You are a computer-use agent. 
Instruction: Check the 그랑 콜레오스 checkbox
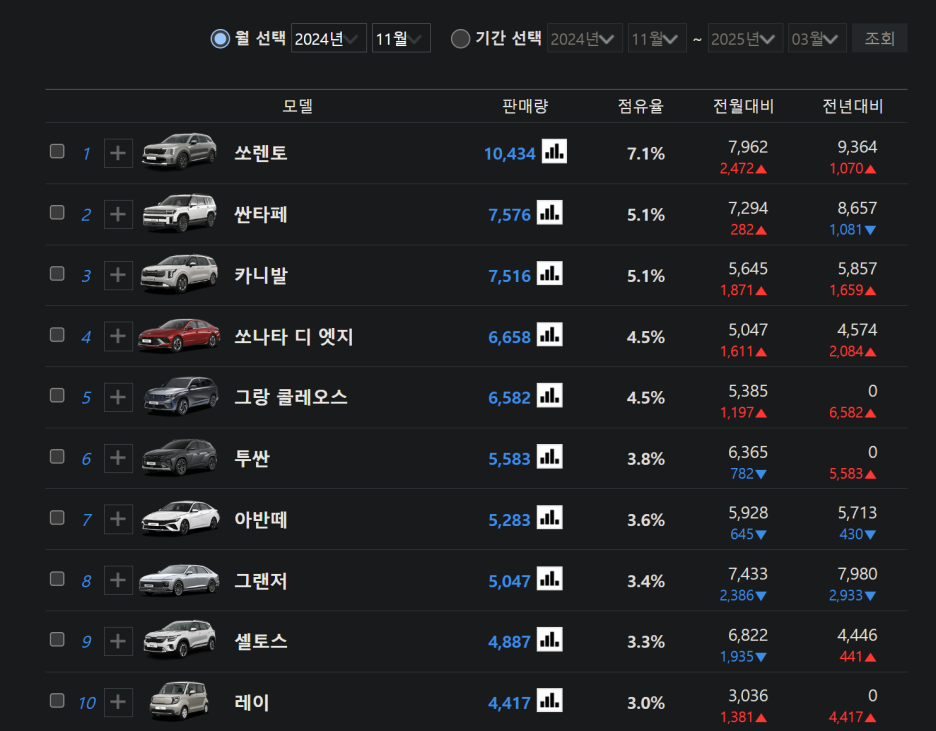(x=57, y=396)
